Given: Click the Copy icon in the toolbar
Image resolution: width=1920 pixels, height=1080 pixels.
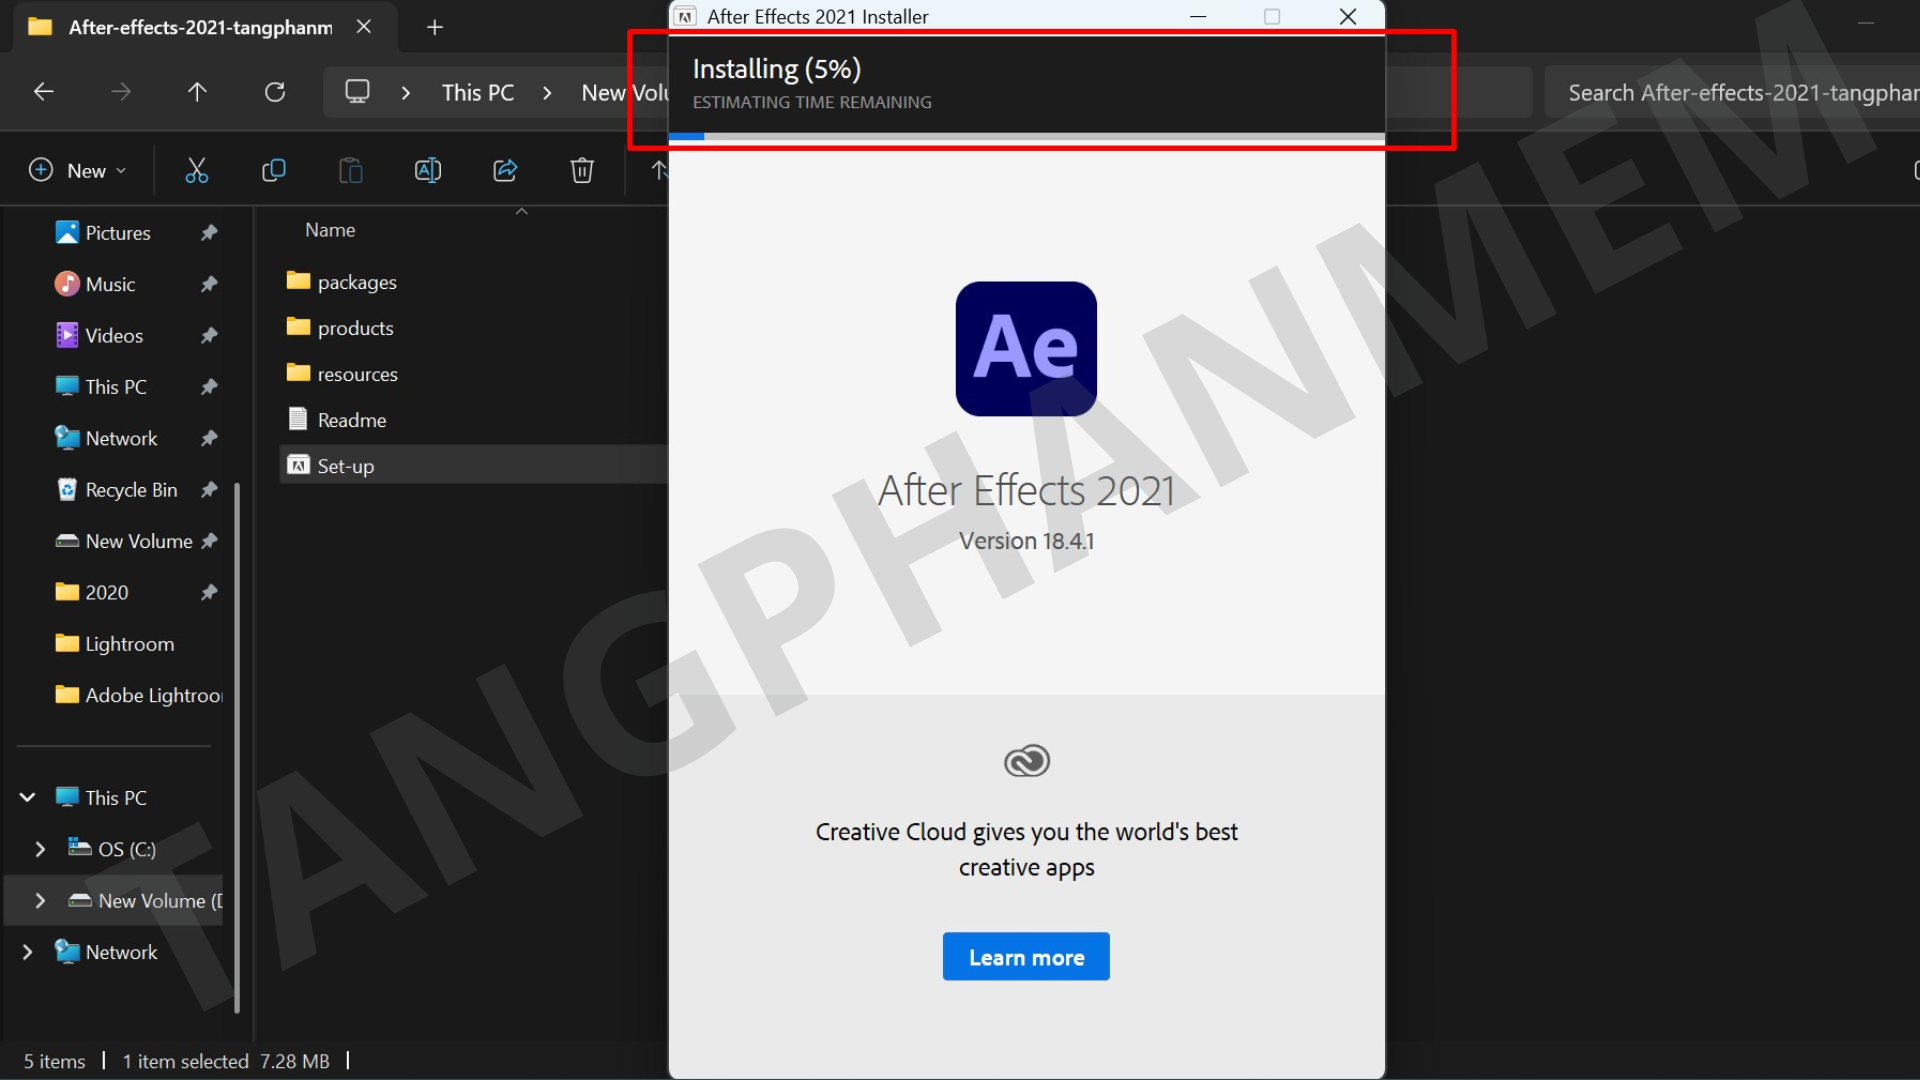Looking at the screenshot, I should click(273, 170).
